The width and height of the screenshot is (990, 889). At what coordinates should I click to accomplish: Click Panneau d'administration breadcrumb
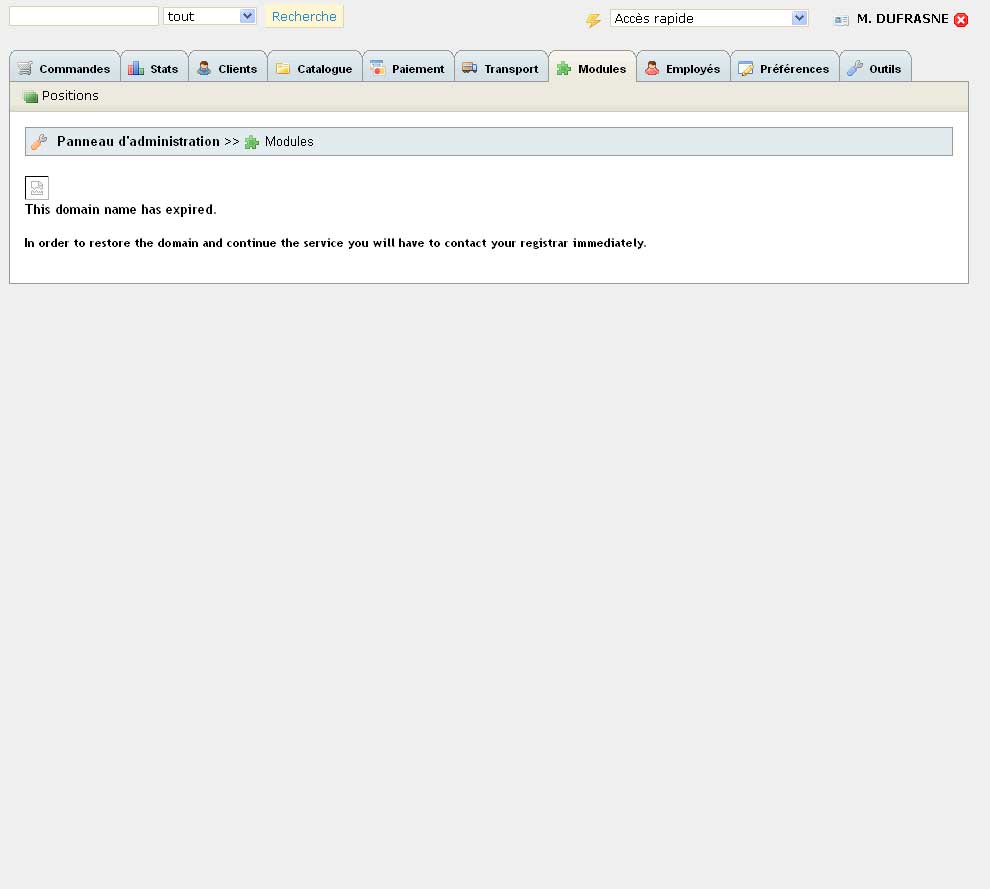[x=138, y=141]
